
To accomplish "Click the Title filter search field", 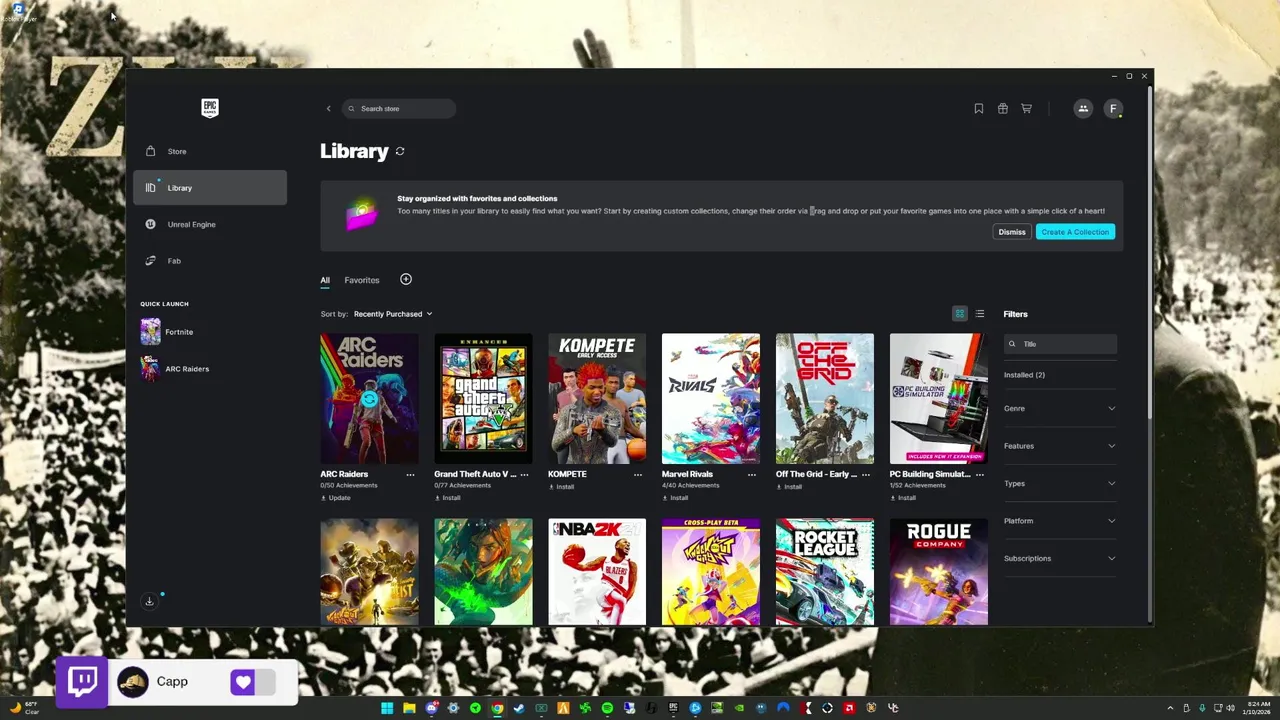I will tap(1060, 344).
